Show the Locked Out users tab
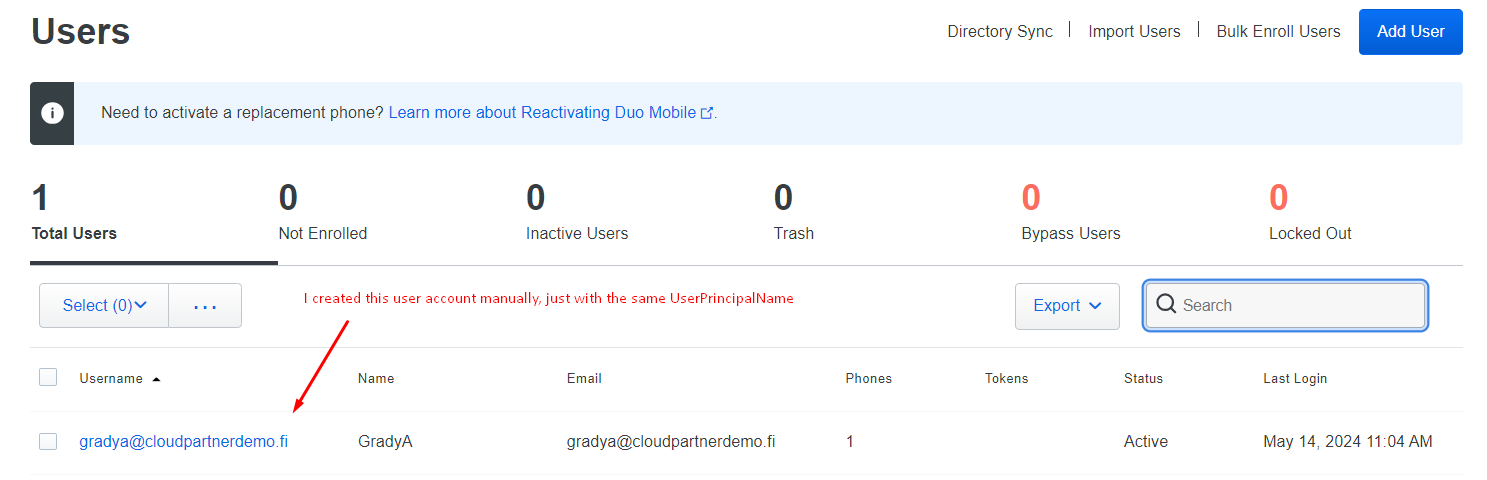 pos(1310,214)
